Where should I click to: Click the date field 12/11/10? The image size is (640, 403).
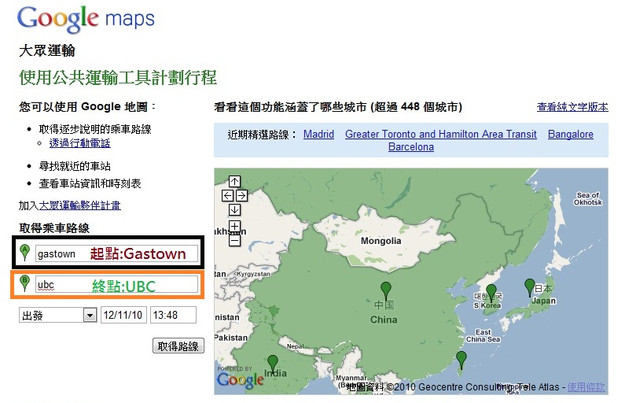[x=123, y=315]
